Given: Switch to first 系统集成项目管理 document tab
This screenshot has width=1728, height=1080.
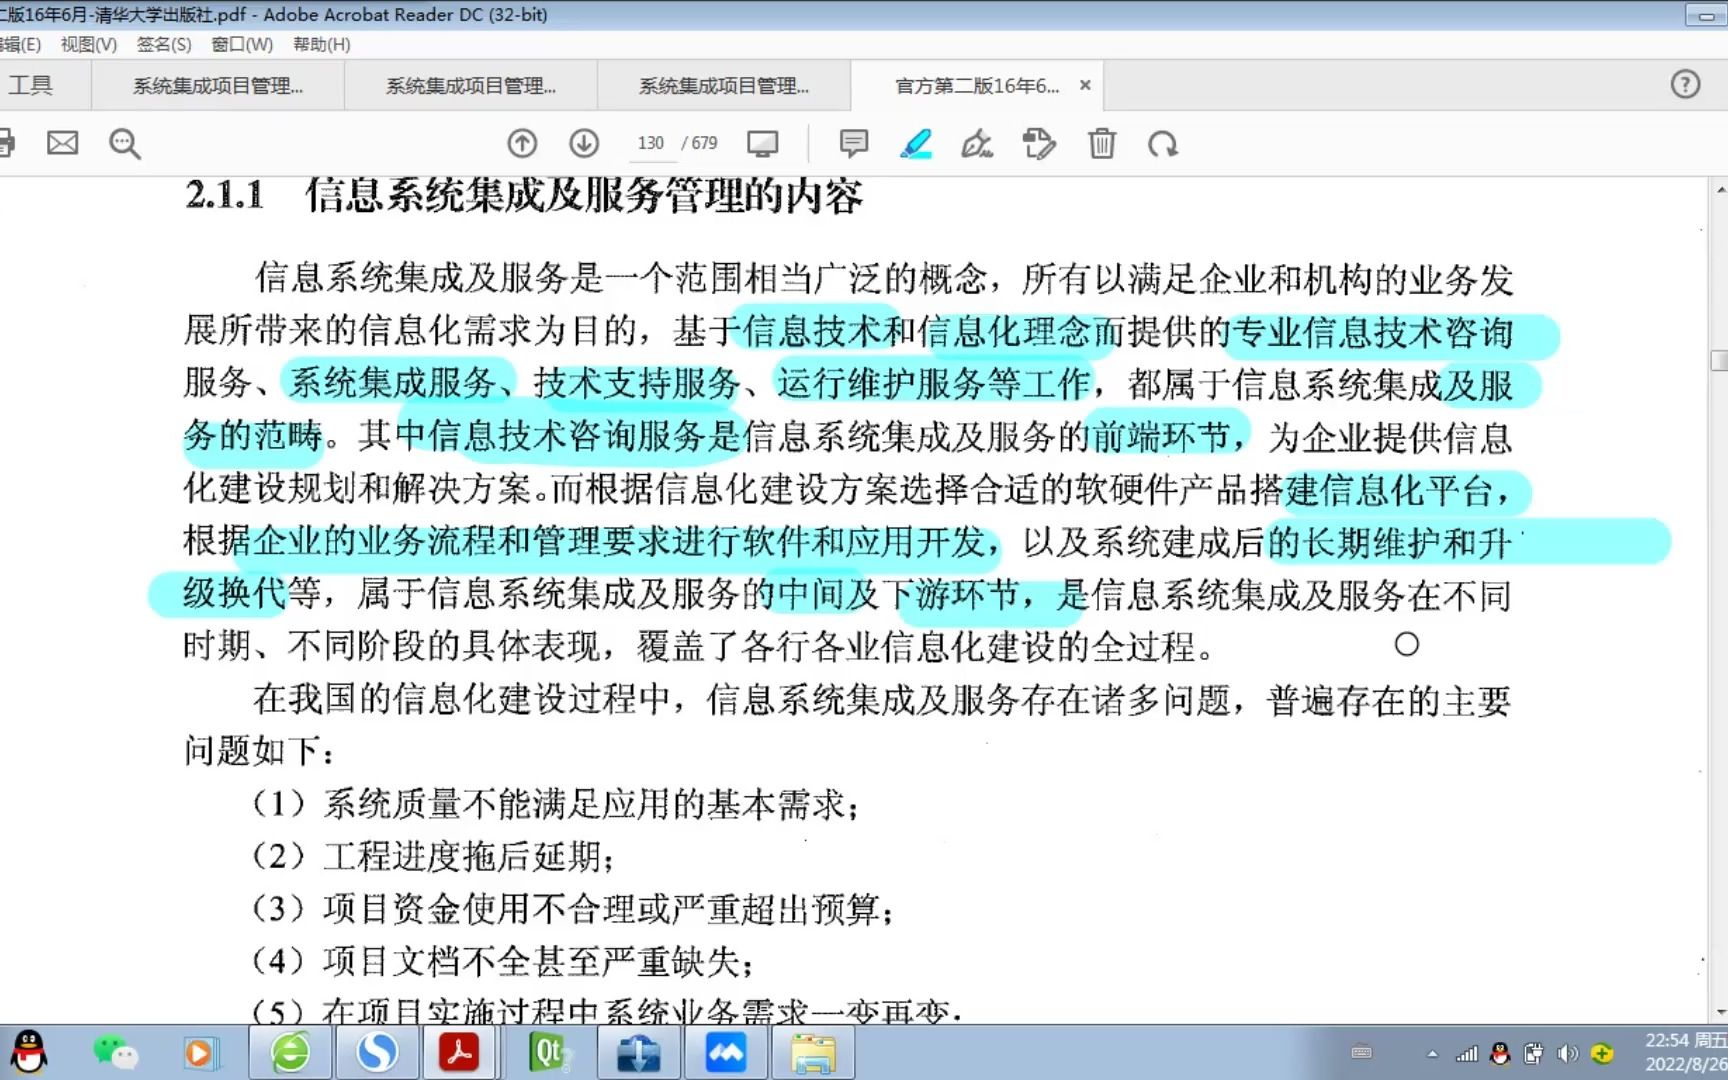Looking at the screenshot, I should (x=218, y=86).
